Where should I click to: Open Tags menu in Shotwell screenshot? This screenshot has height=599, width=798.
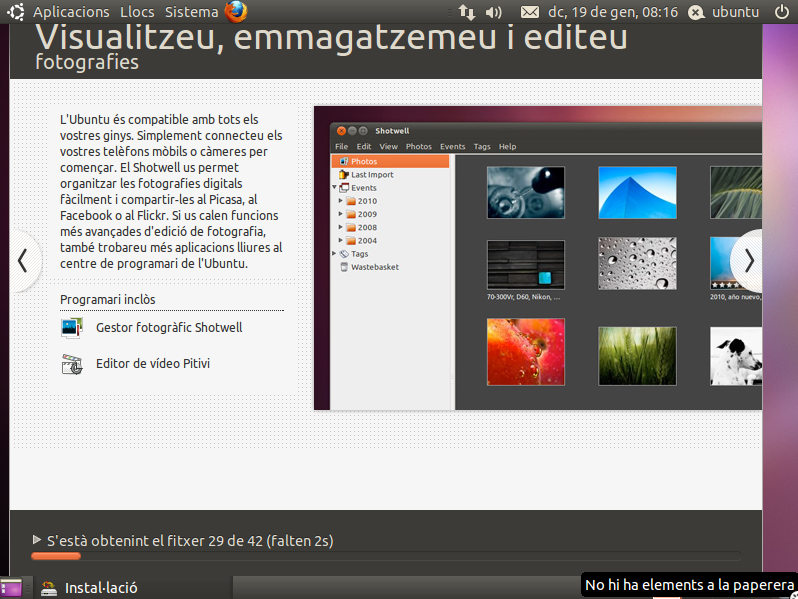point(482,147)
